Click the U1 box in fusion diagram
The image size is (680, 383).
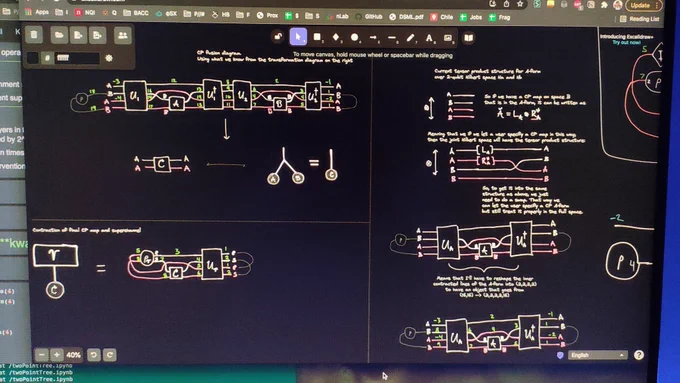pos(134,95)
